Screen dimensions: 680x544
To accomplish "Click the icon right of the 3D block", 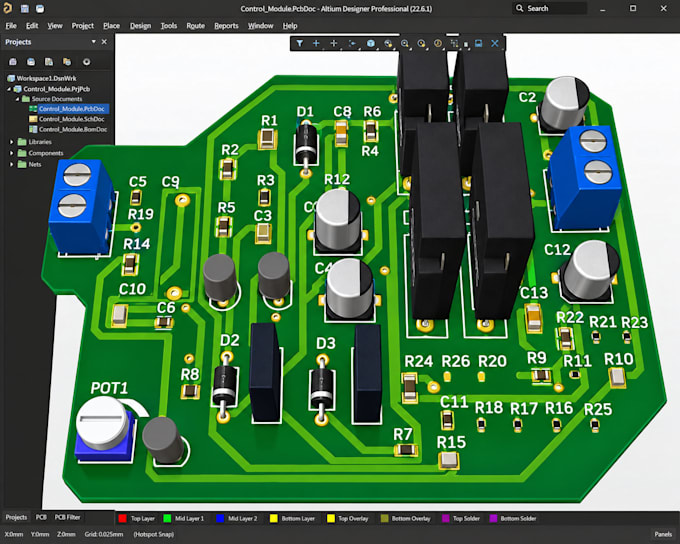I will click(x=388, y=43).
